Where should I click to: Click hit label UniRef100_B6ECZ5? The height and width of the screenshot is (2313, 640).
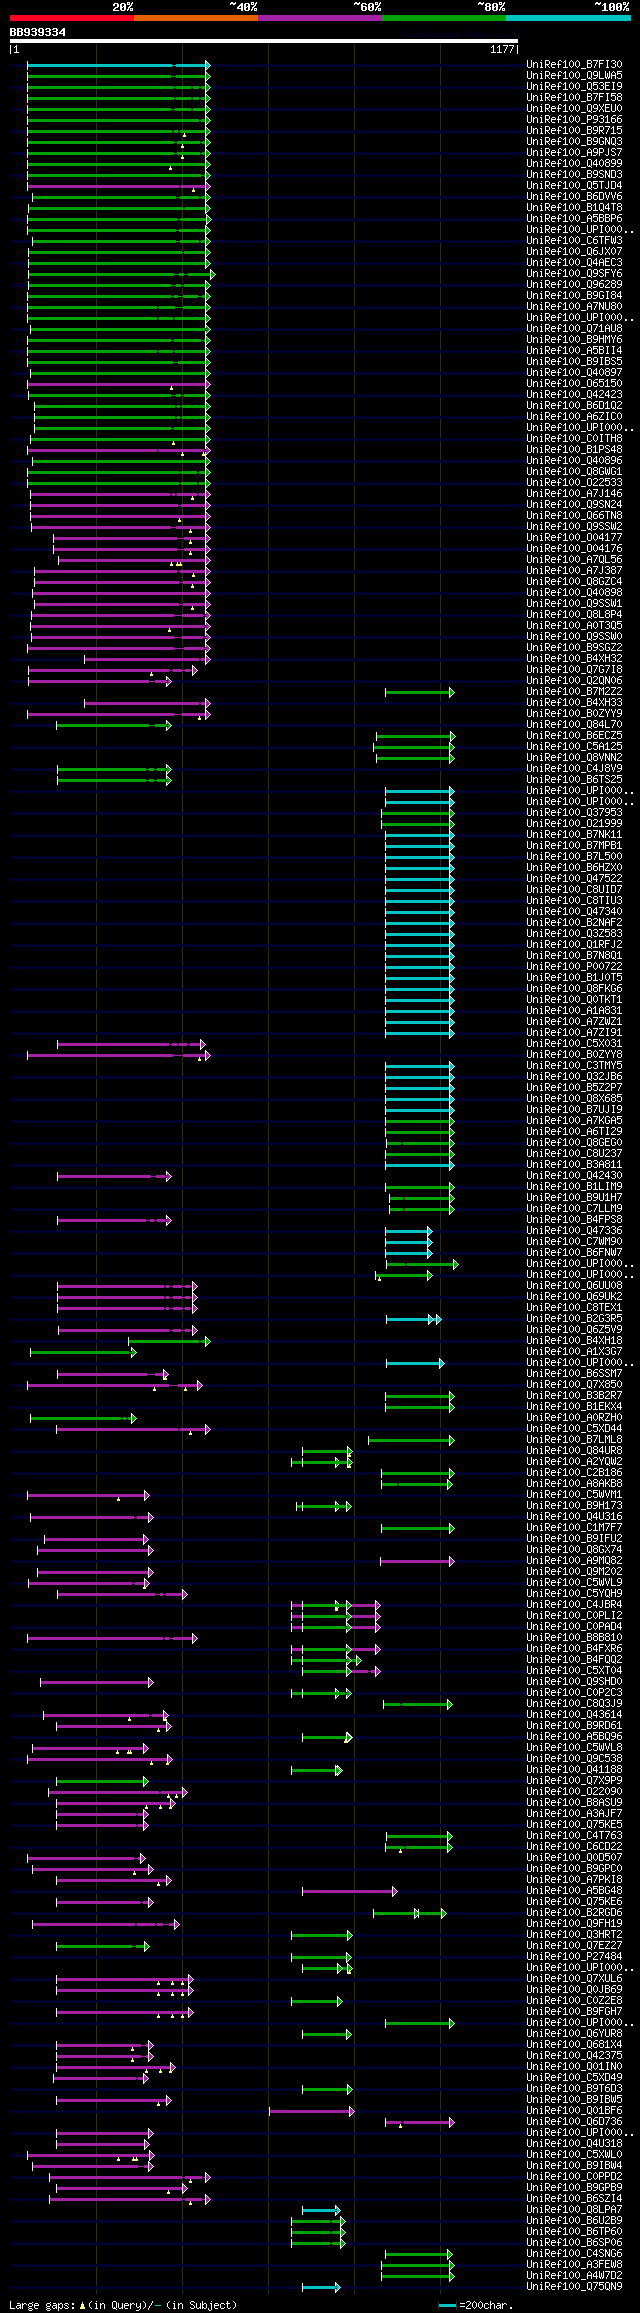tap(574, 736)
